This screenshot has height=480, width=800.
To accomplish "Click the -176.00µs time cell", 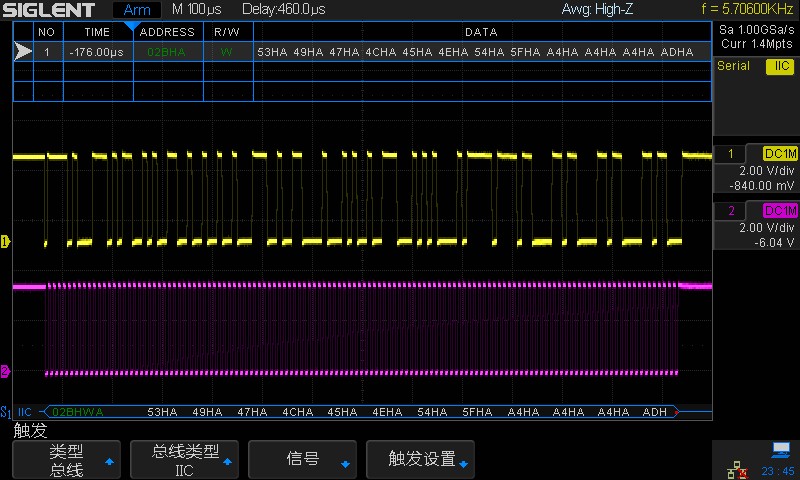I will pos(96,52).
